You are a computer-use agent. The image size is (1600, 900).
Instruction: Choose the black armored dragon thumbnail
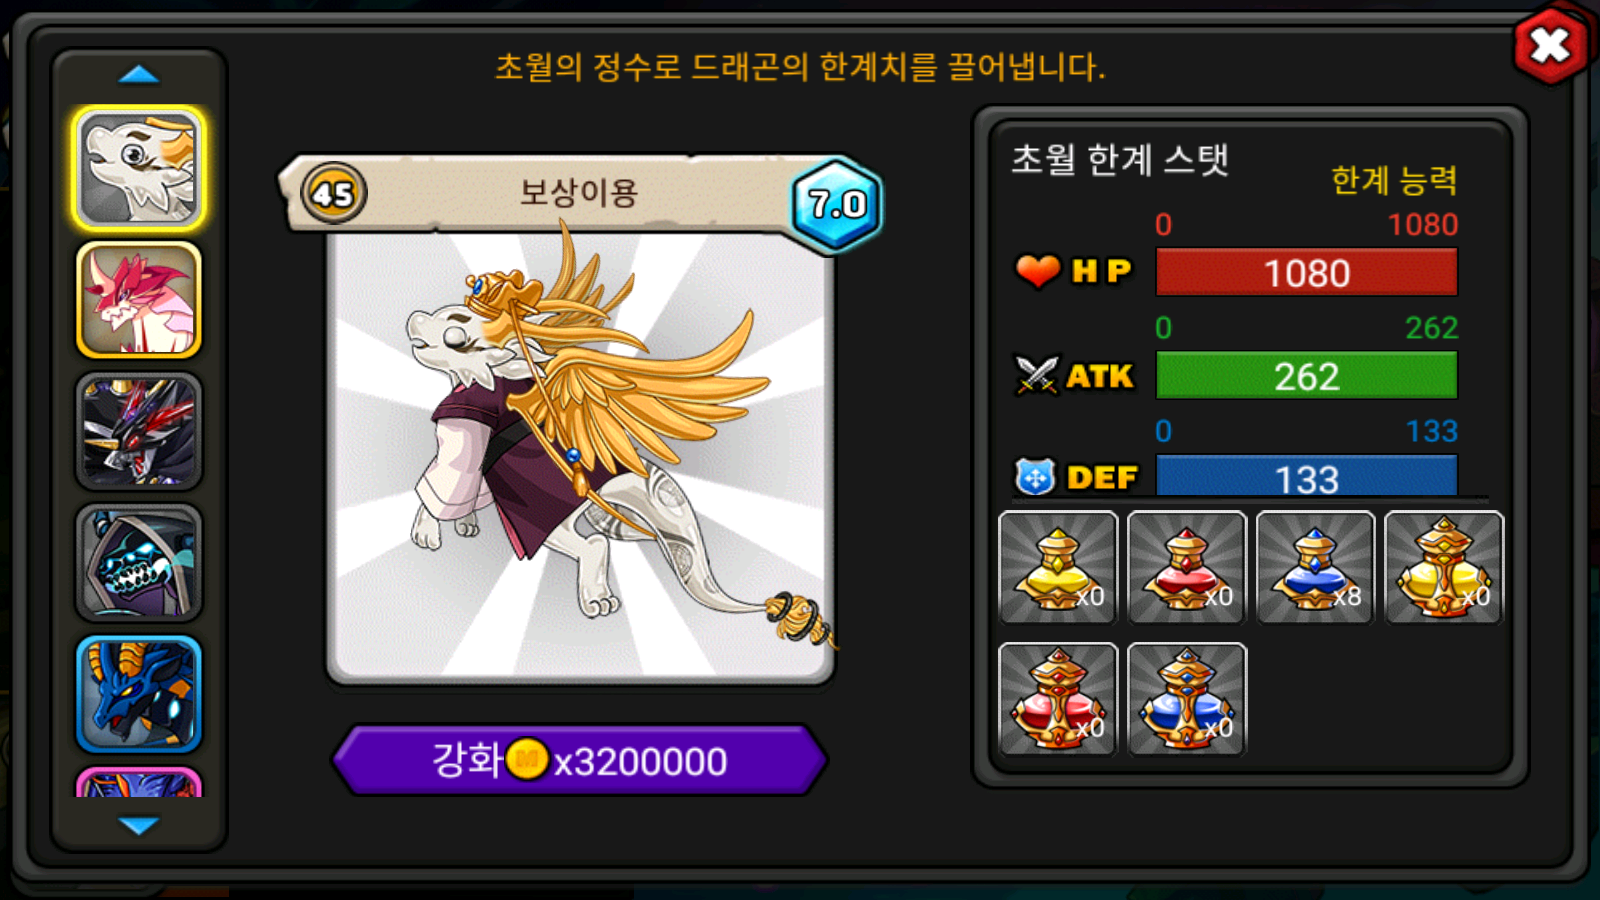[139, 431]
